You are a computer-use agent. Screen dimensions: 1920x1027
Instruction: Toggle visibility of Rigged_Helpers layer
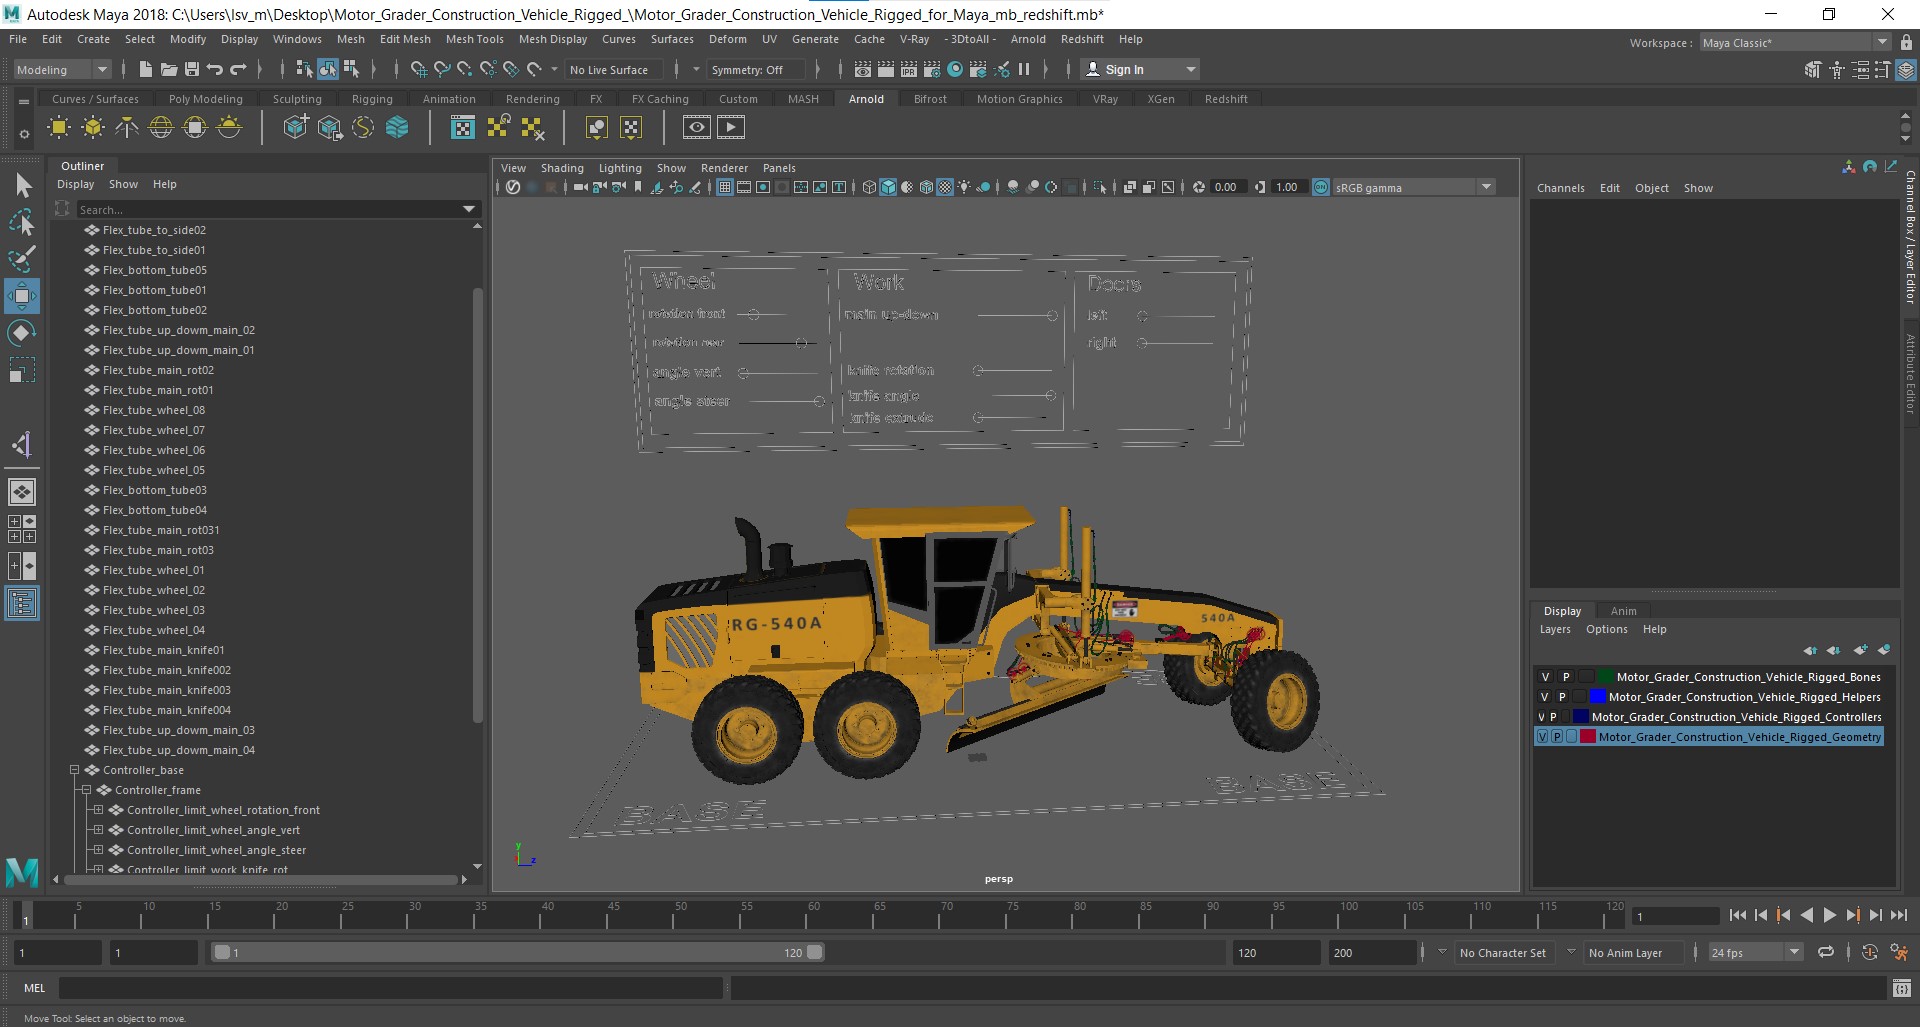[1545, 697]
